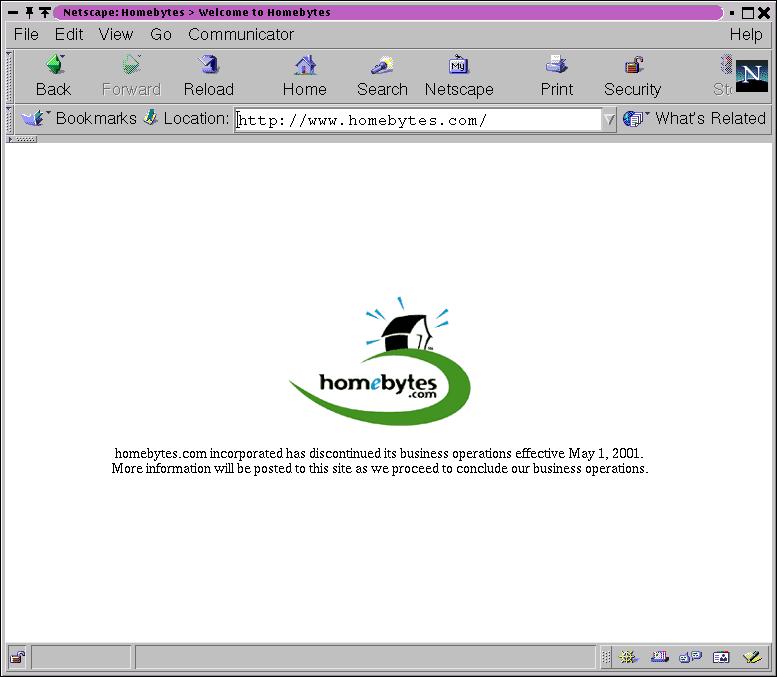Click the page location proxy icon
This screenshot has width=777, height=677.
click(x=151, y=118)
